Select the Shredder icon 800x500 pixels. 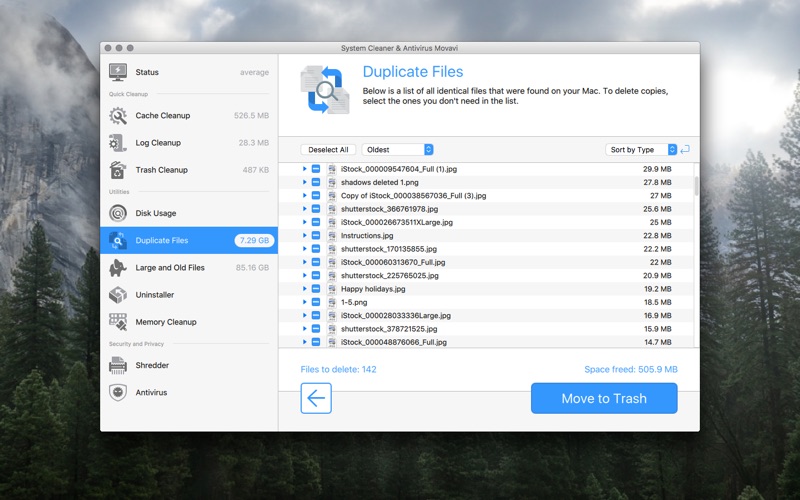click(x=118, y=365)
